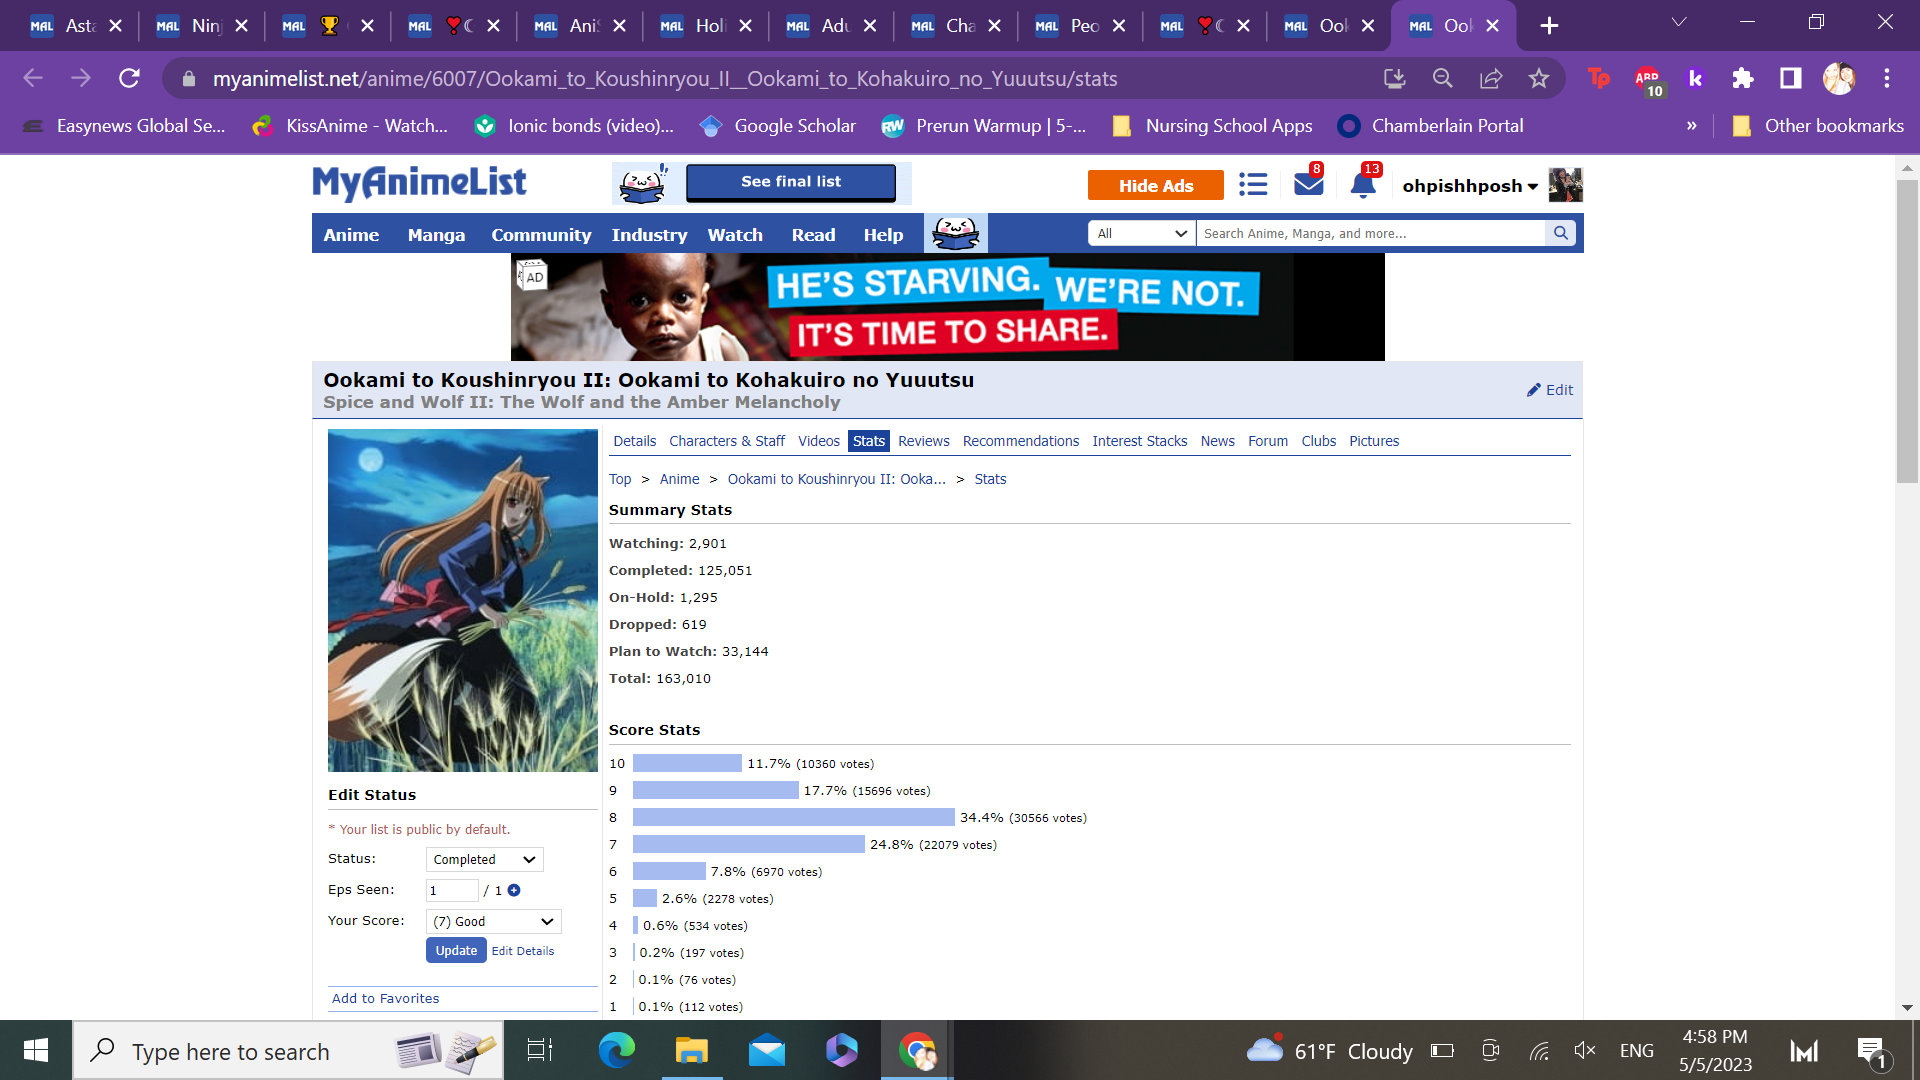Open notifications bell icon with 13 badge
This screenshot has width=1920, height=1080.
coord(1362,185)
